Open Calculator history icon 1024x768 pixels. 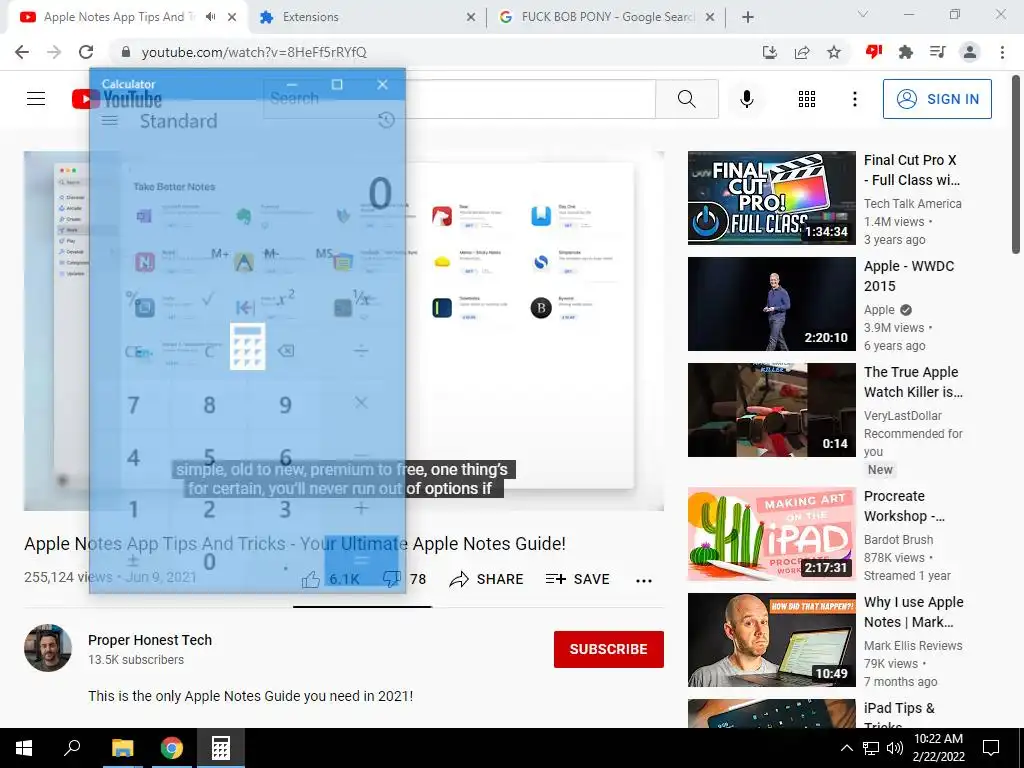[x=386, y=120]
